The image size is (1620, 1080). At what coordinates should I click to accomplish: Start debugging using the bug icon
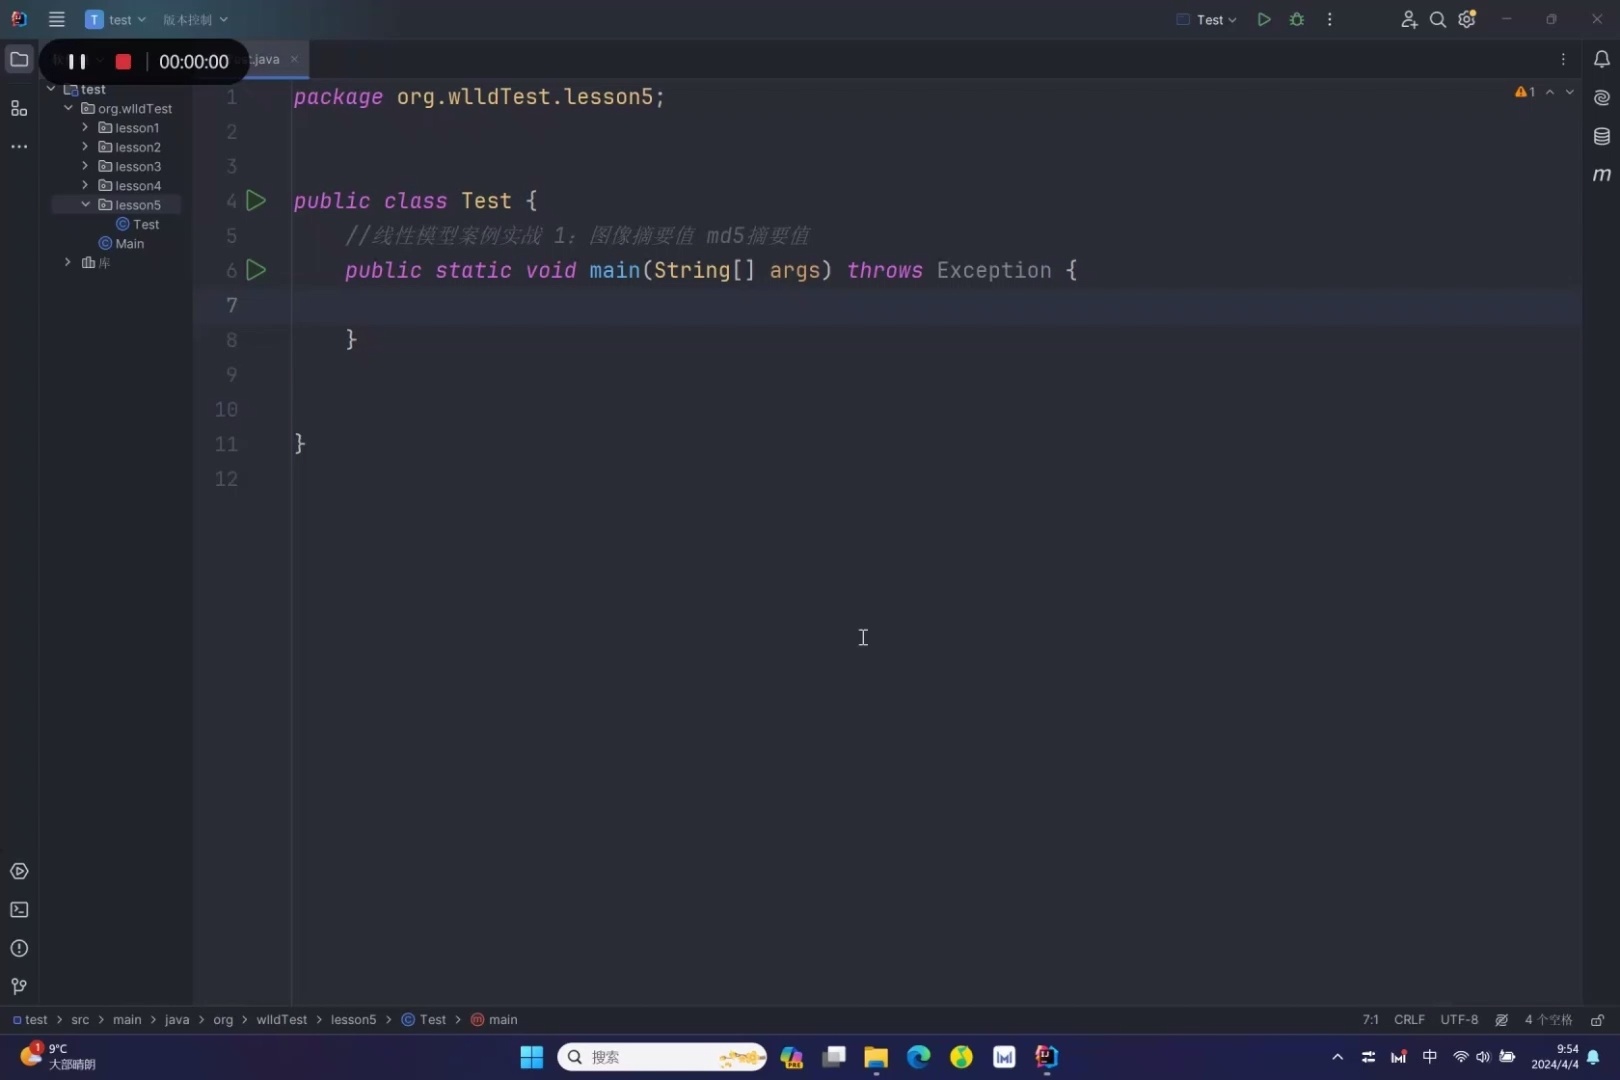point(1296,19)
